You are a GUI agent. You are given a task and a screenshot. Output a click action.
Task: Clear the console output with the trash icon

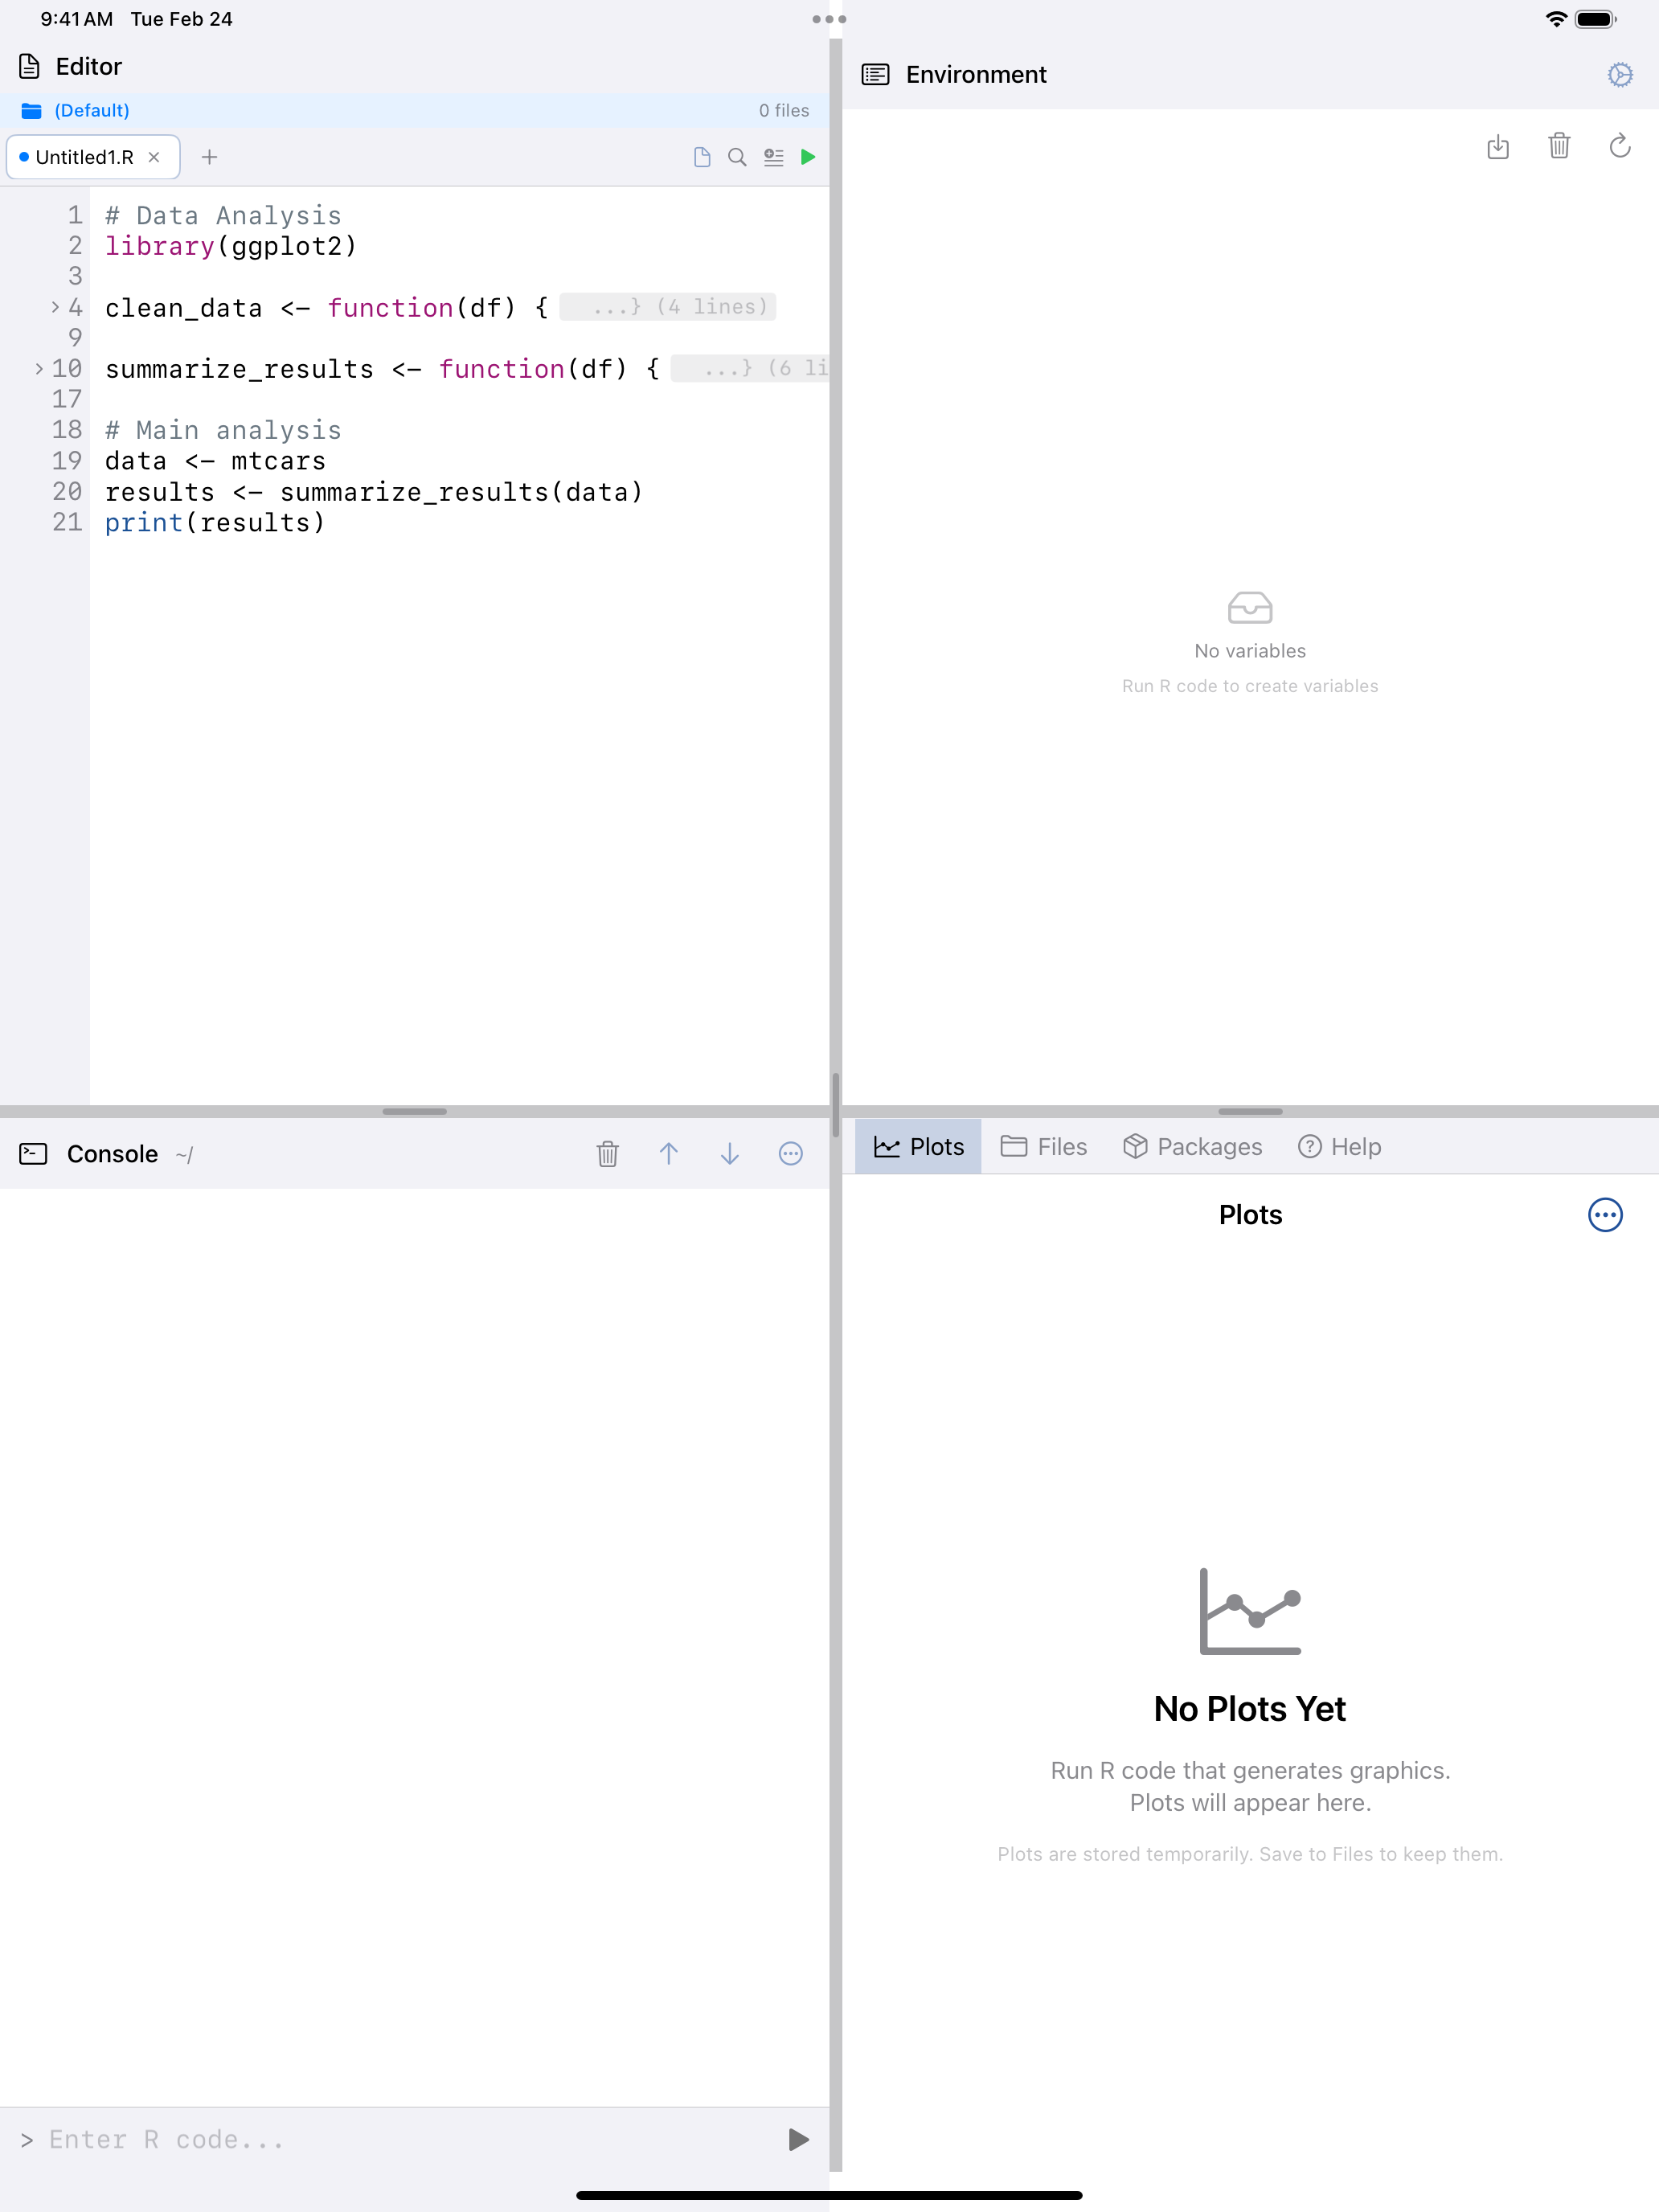pos(607,1153)
